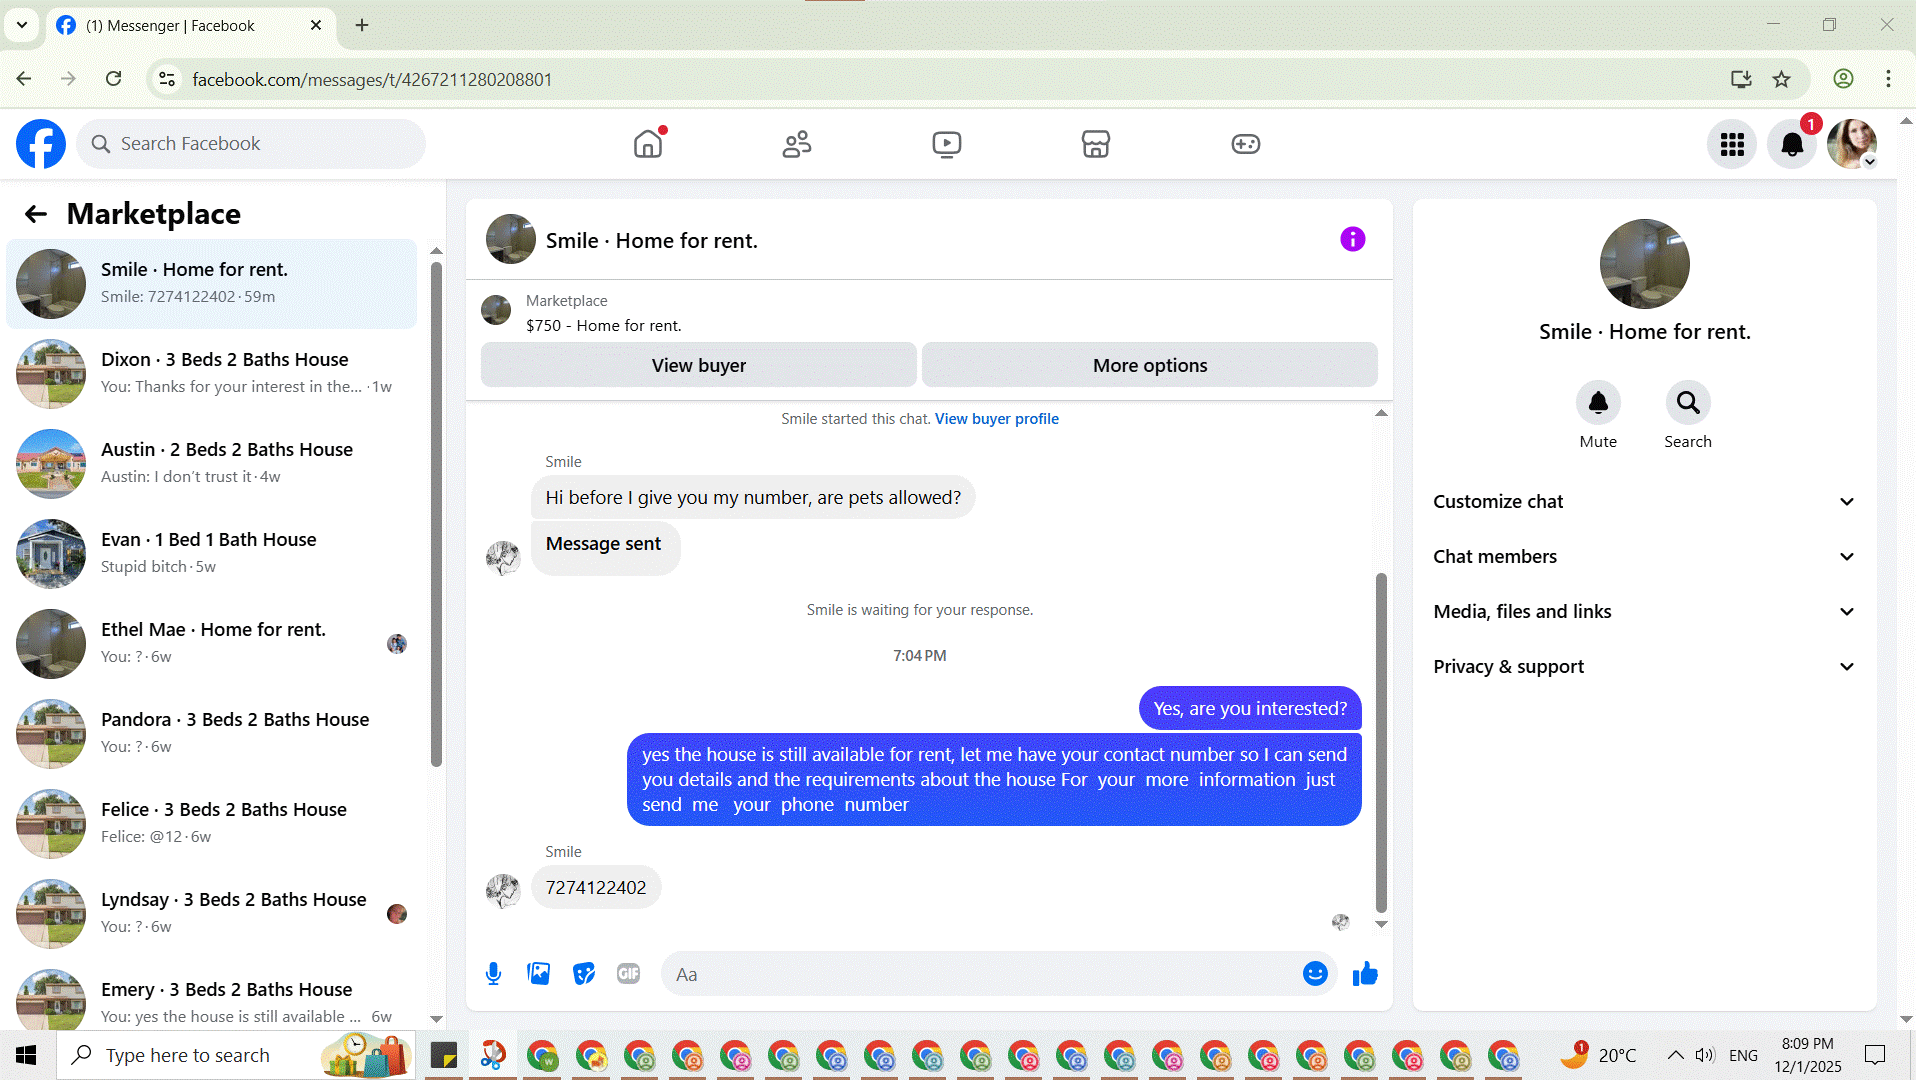Click the Aa message input field
Image resolution: width=1916 pixels, height=1080 pixels.
point(980,975)
